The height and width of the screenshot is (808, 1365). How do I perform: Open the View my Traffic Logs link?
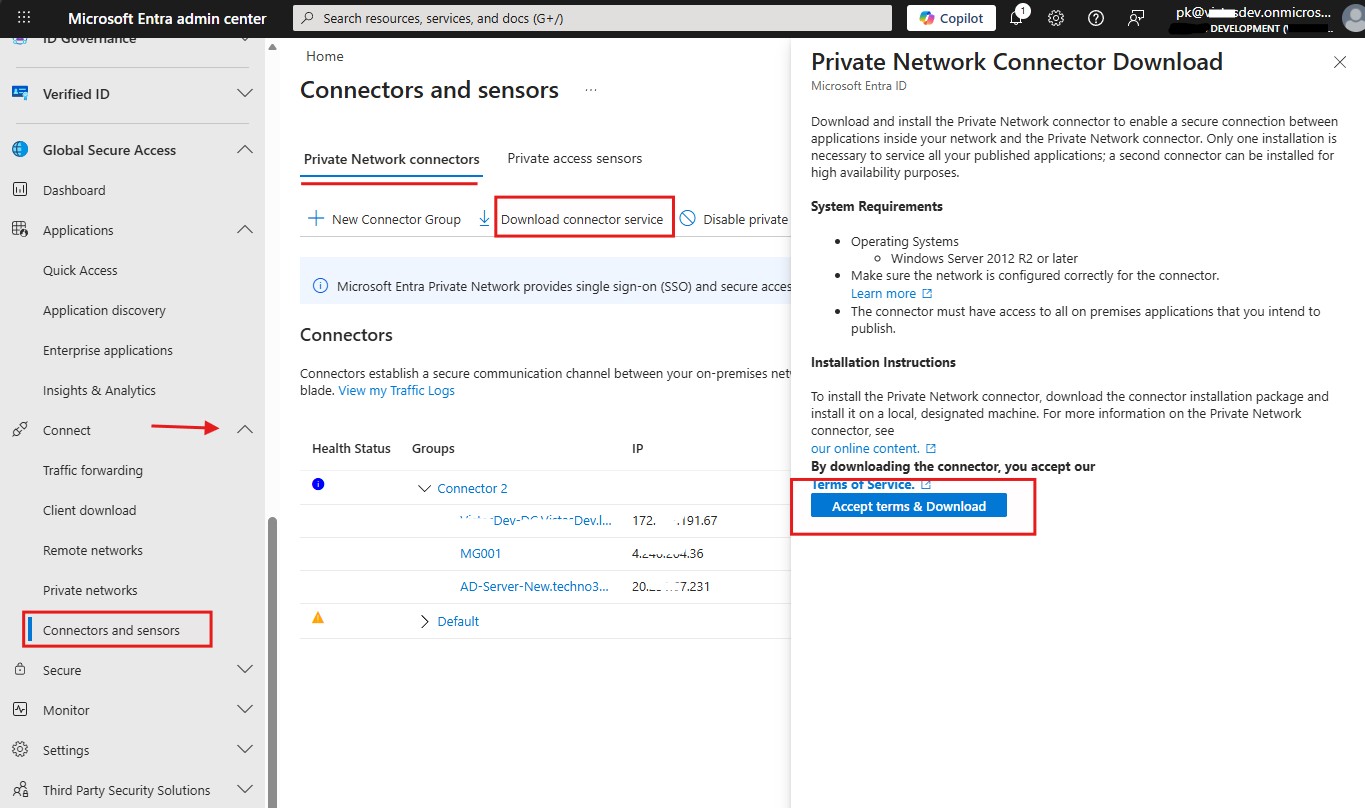pyautogui.click(x=396, y=390)
